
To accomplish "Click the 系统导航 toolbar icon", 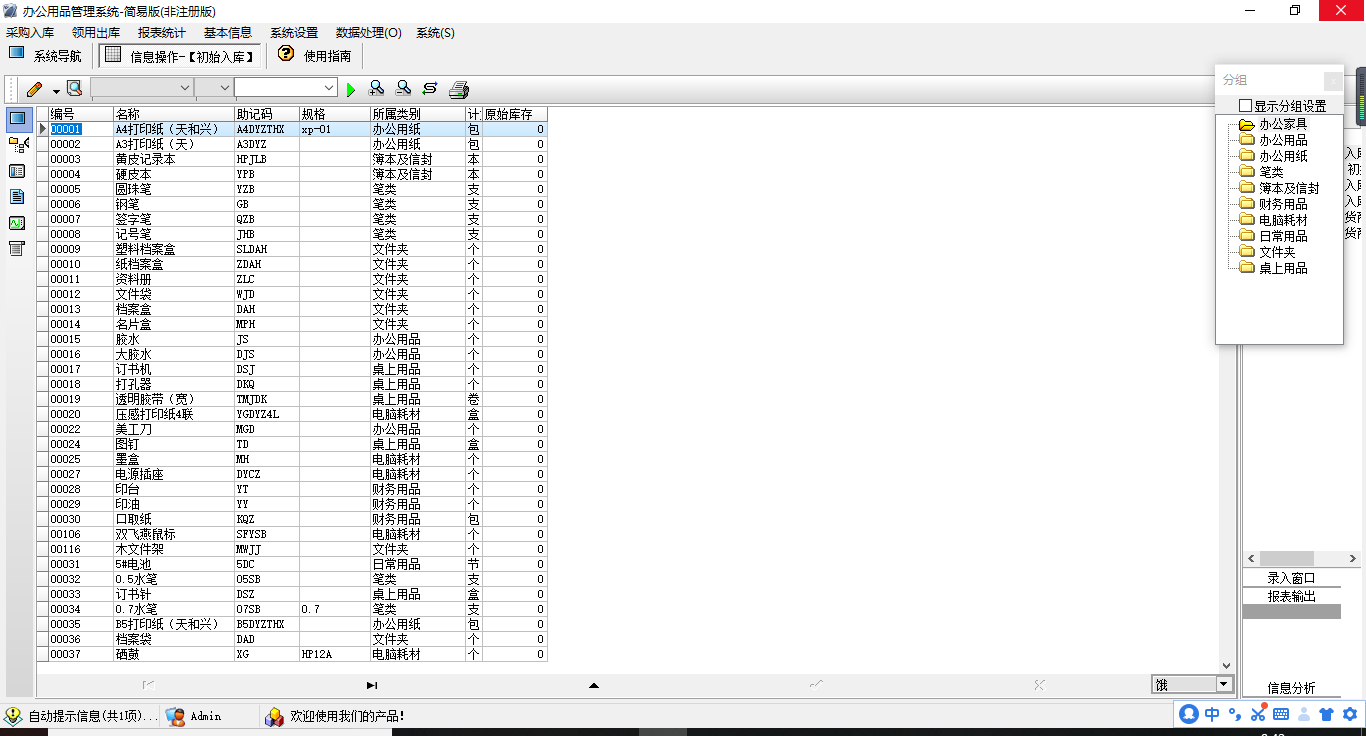I will tap(17, 53).
